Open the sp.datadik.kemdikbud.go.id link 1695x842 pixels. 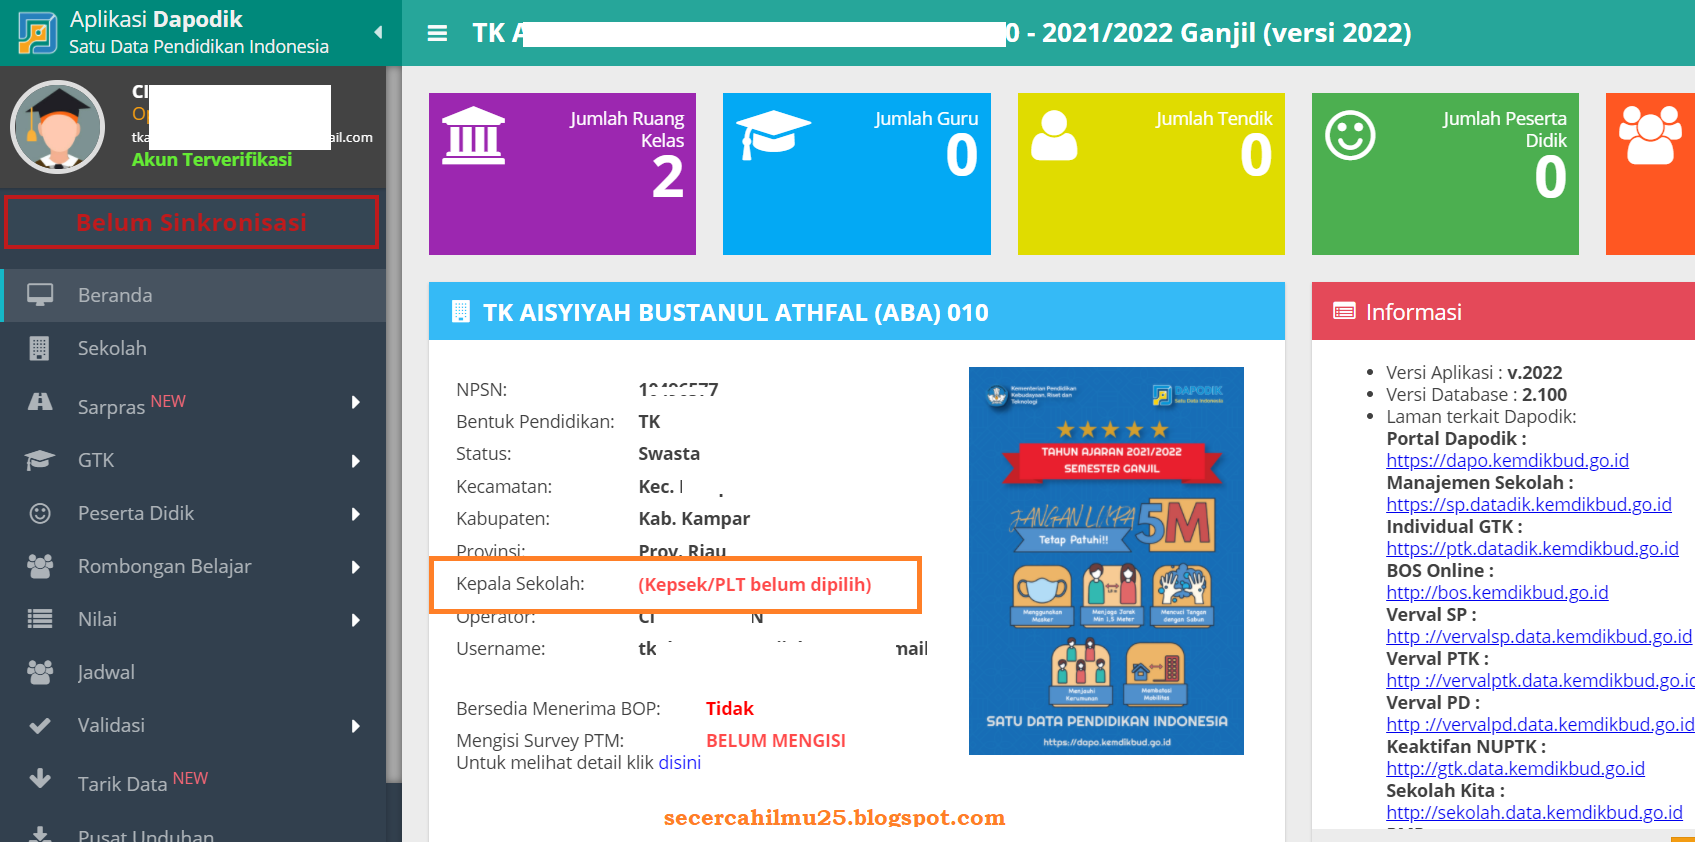point(1529,504)
